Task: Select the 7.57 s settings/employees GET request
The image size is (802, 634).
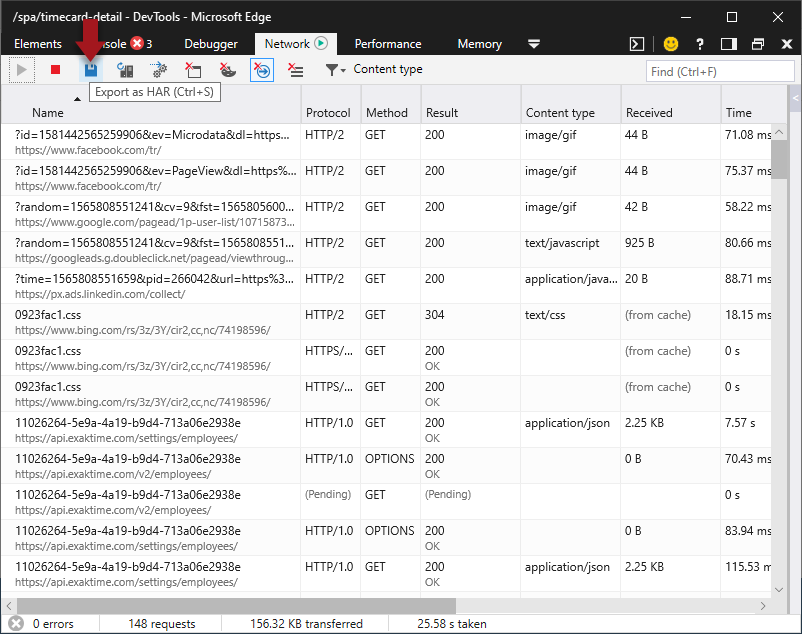Action: coord(386,430)
